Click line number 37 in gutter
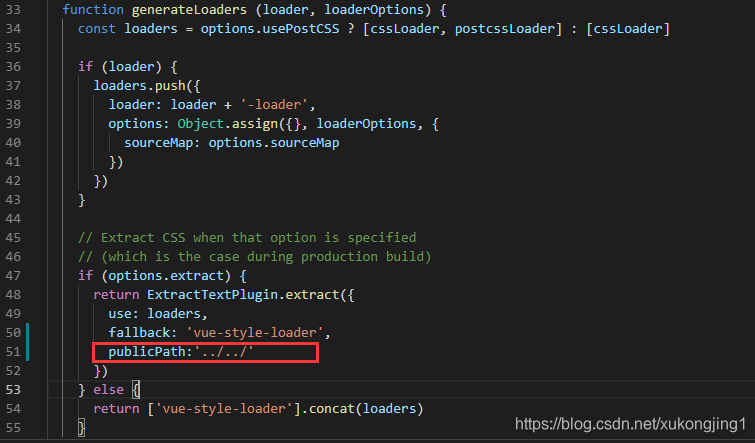Viewport: 755px width, 443px height. 13,86
